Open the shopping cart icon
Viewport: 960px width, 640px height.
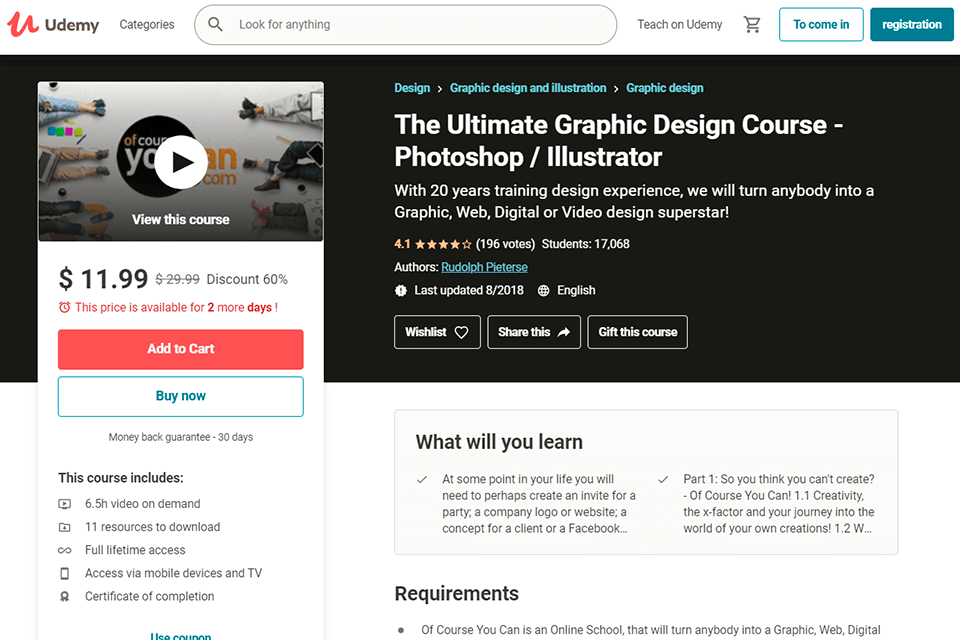point(752,25)
